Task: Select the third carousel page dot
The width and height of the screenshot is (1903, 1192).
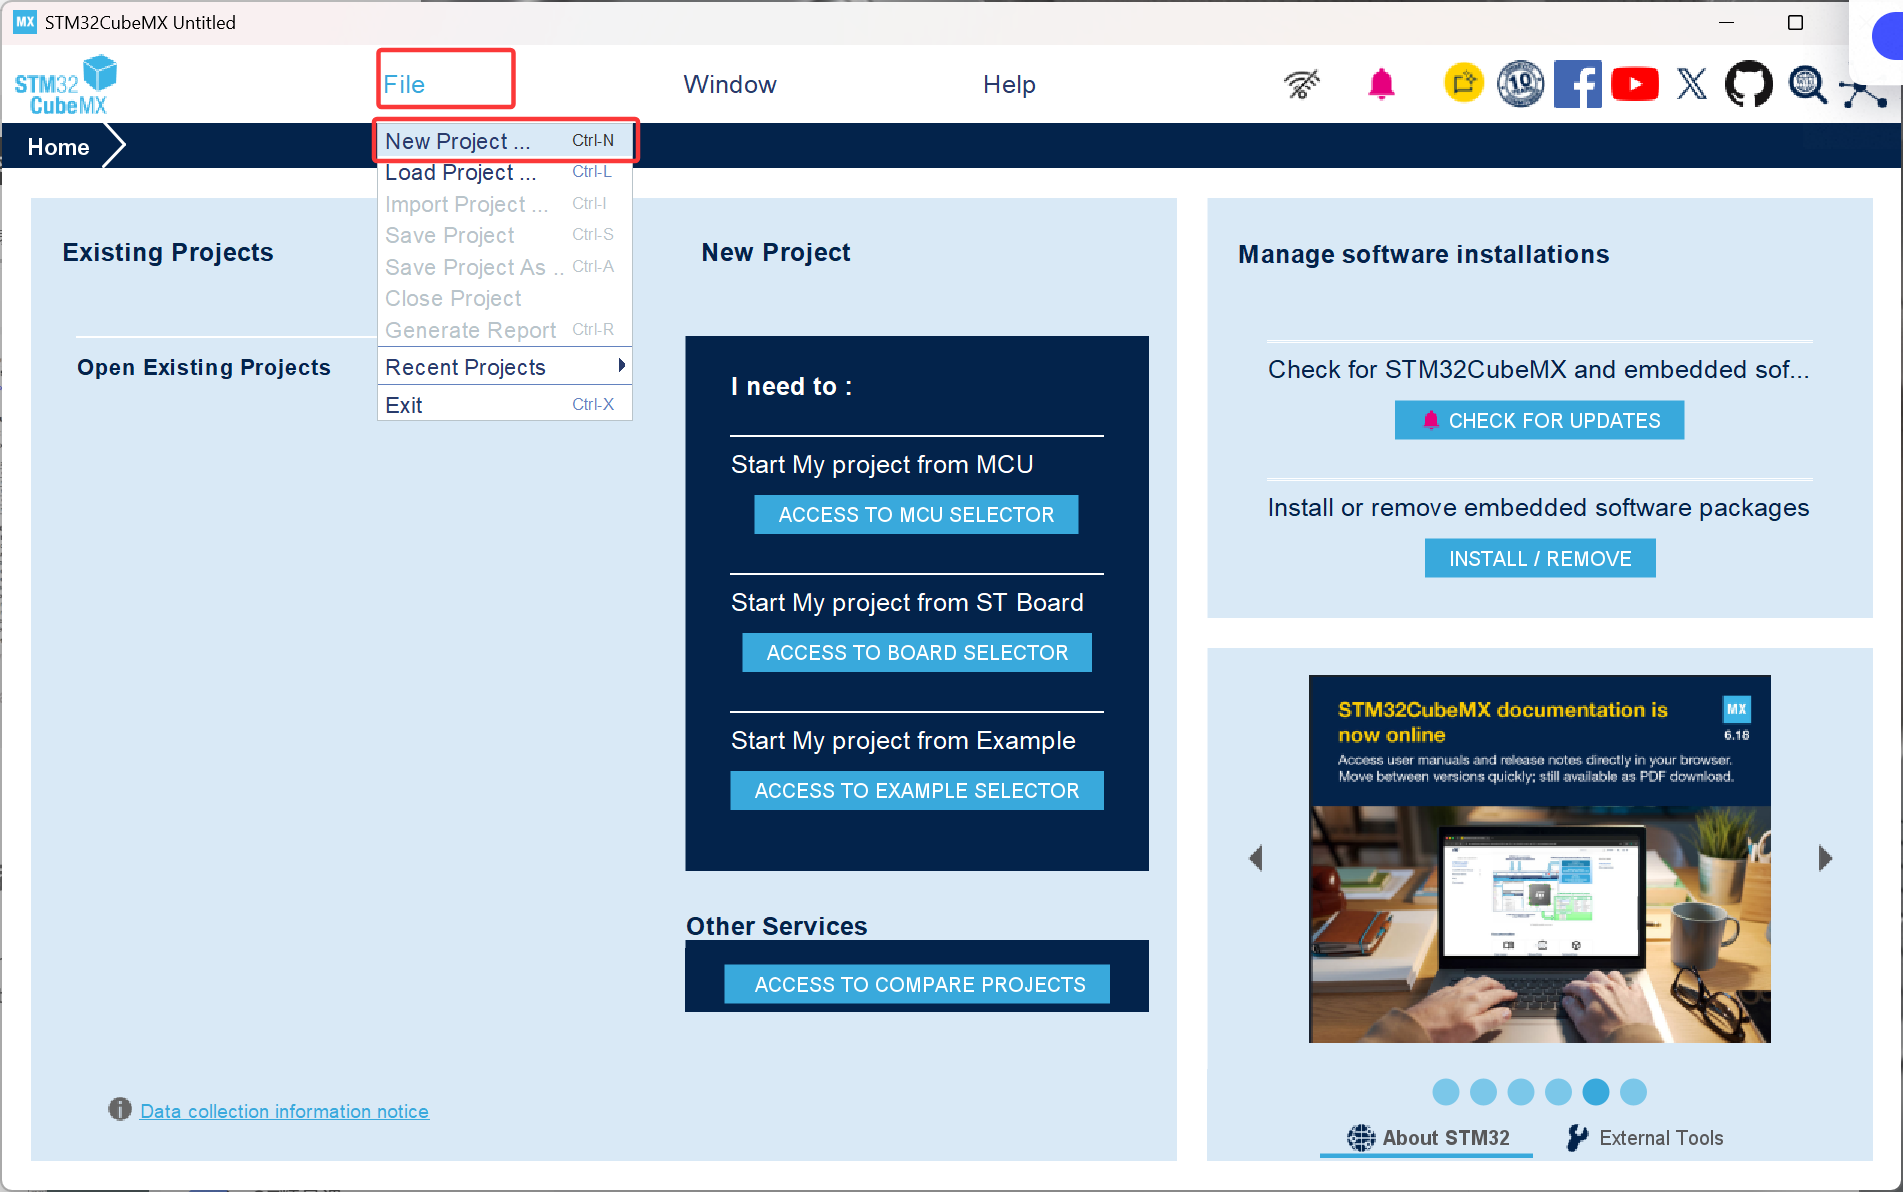Action: (x=1520, y=1092)
